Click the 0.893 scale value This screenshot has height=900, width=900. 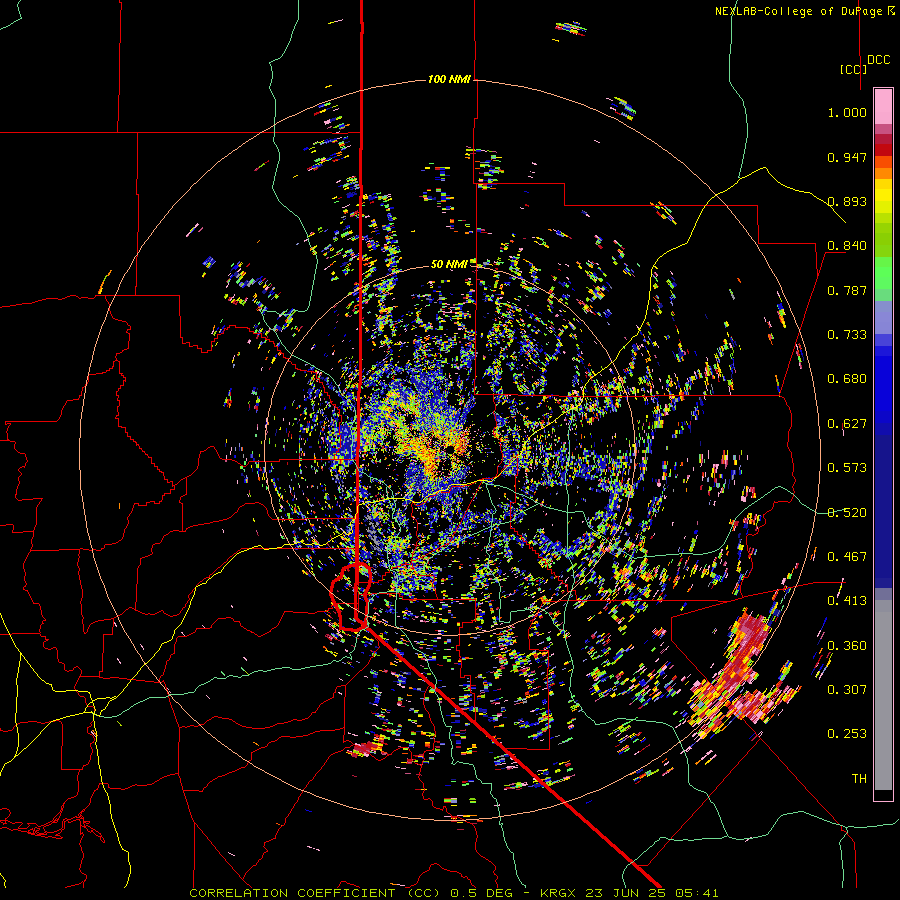[847, 201]
